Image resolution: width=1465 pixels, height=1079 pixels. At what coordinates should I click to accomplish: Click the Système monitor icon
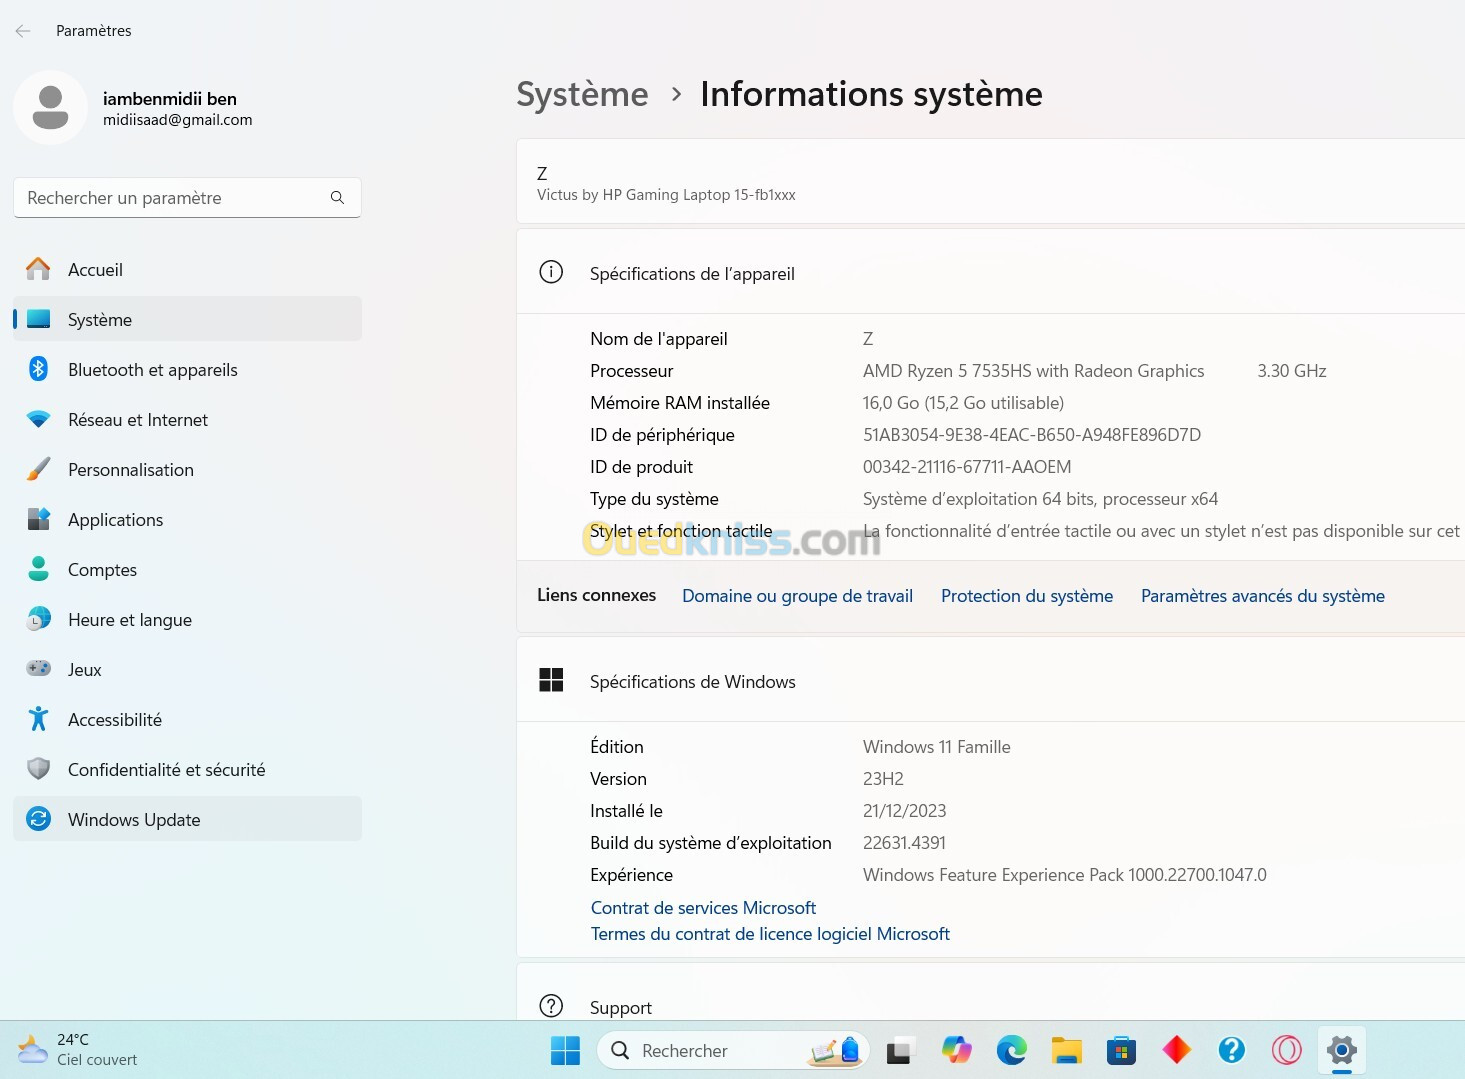pos(38,319)
